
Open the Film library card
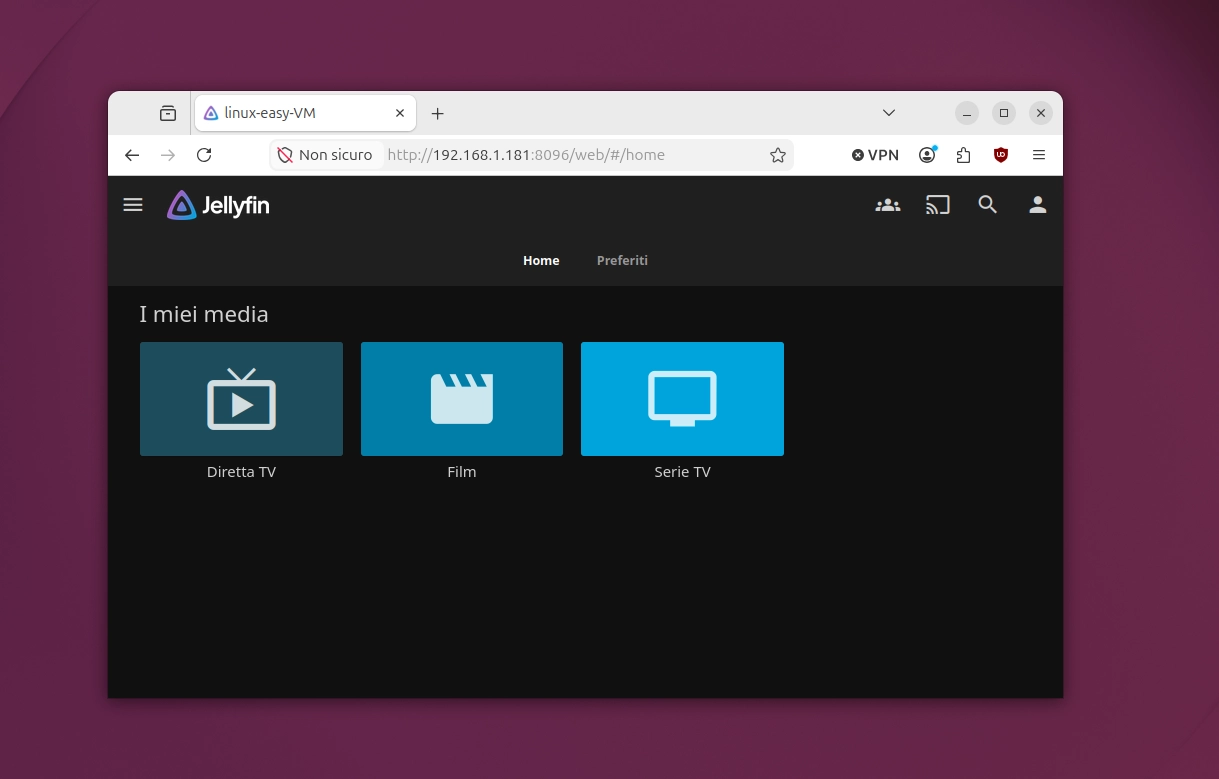[x=462, y=399]
